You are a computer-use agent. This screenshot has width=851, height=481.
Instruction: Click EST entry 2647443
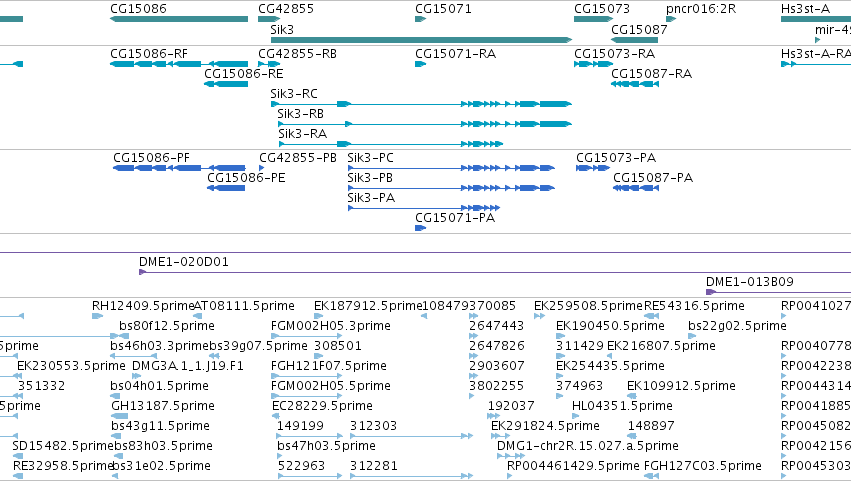[x=497, y=326]
